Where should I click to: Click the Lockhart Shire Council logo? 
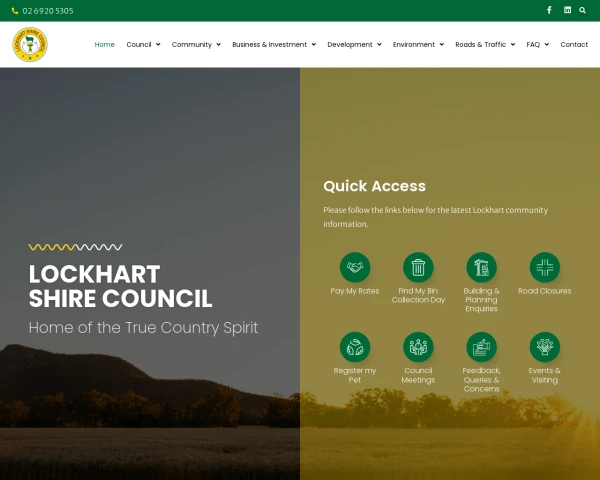pos(30,44)
